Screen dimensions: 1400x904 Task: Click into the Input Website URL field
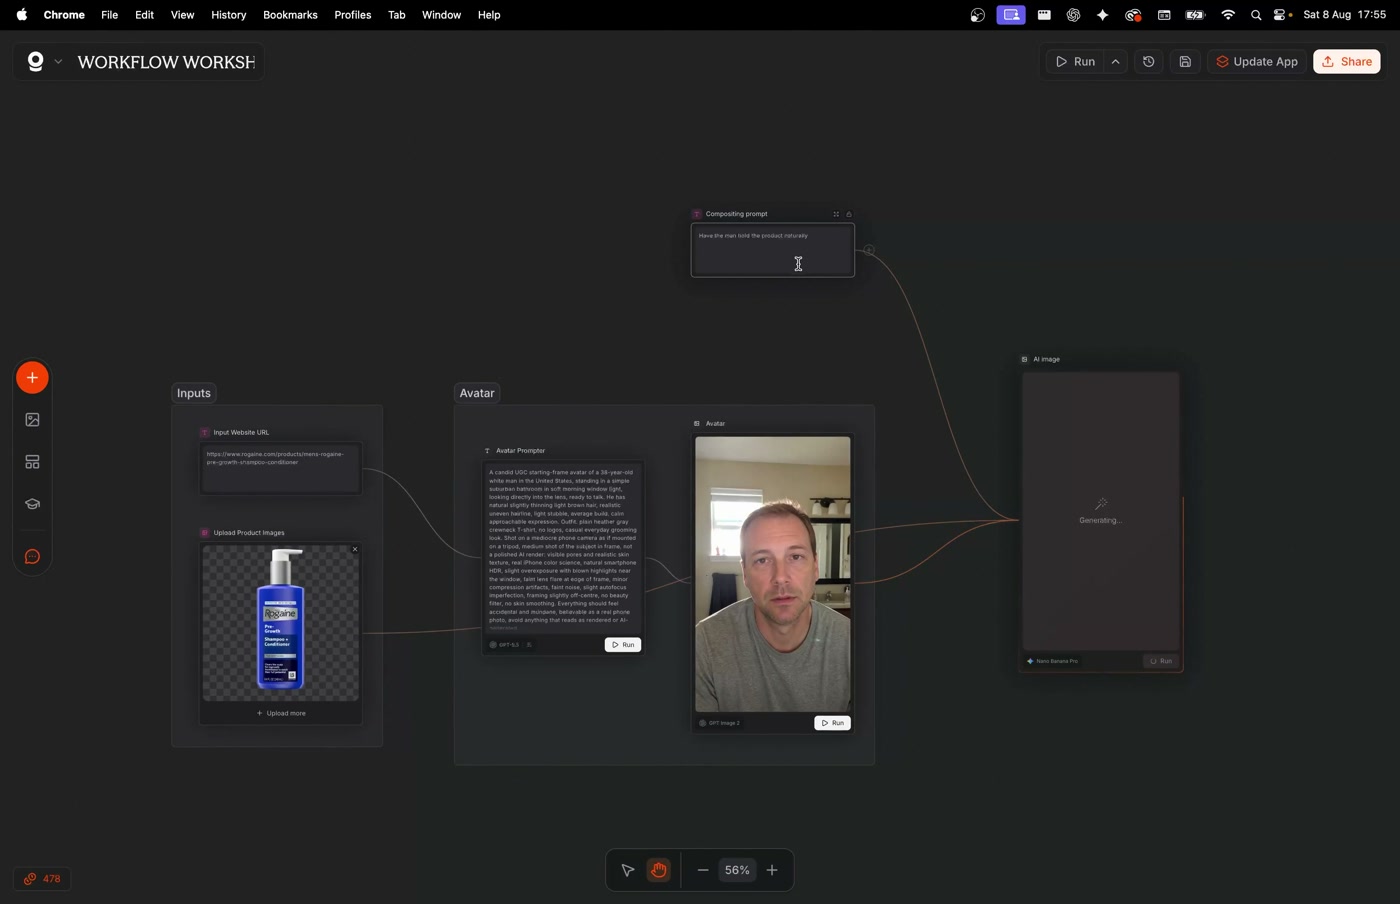coord(281,468)
